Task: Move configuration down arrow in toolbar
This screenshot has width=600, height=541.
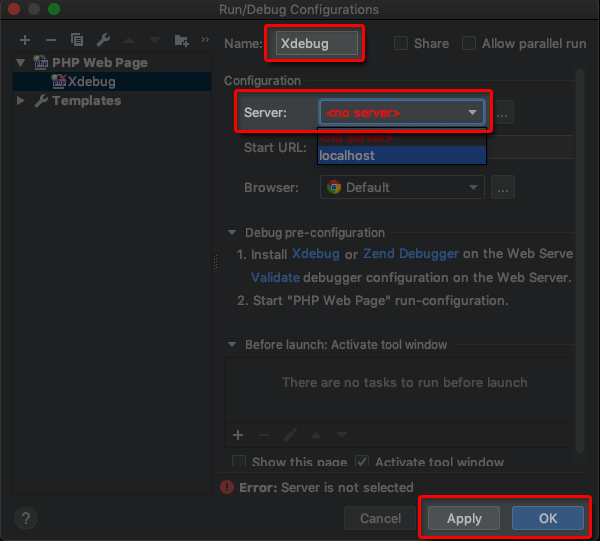Action: (x=155, y=40)
